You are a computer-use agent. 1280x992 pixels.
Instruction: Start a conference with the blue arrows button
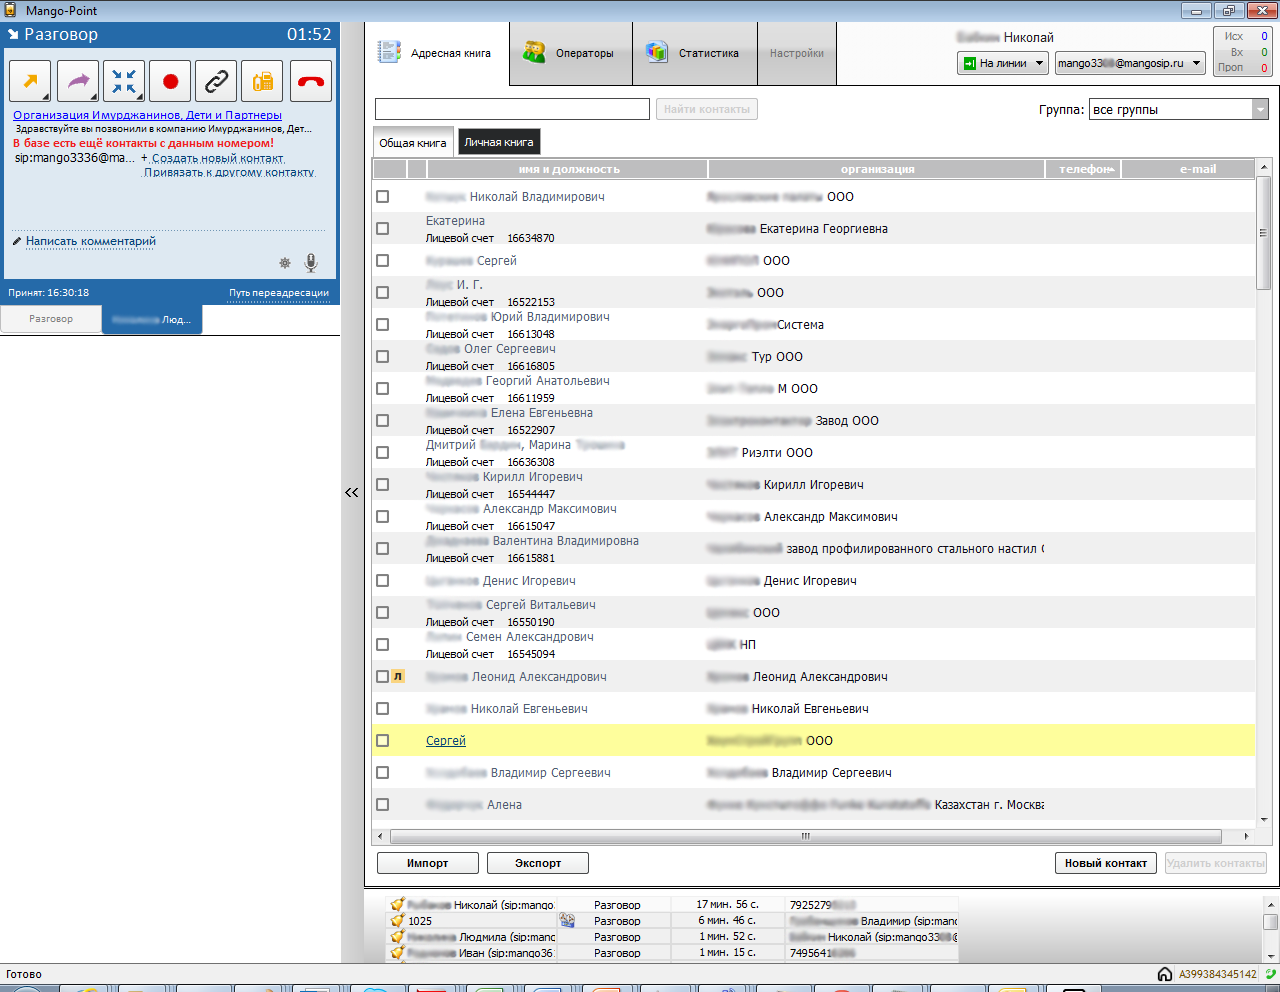(x=124, y=82)
